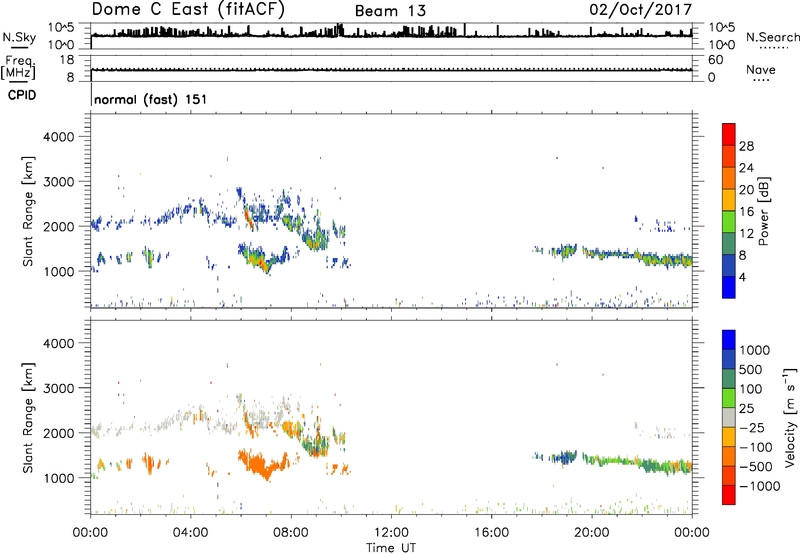This screenshot has height=554, width=800.
Task: Click the "04:00" time tick label
Action: coord(190,533)
